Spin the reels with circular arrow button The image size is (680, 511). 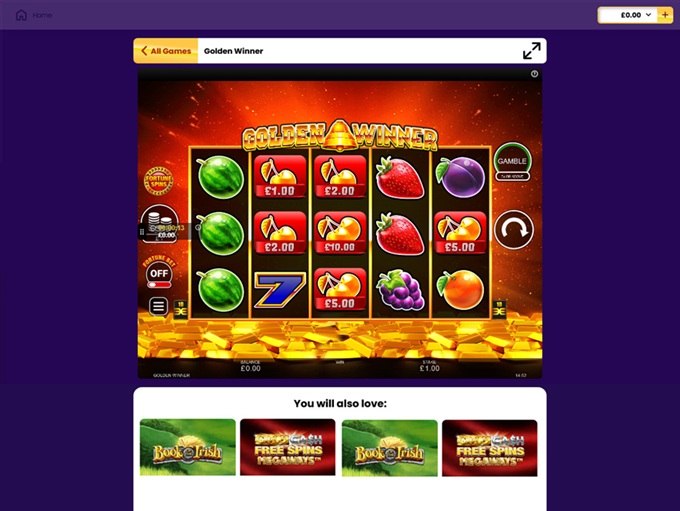pos(514,229)
